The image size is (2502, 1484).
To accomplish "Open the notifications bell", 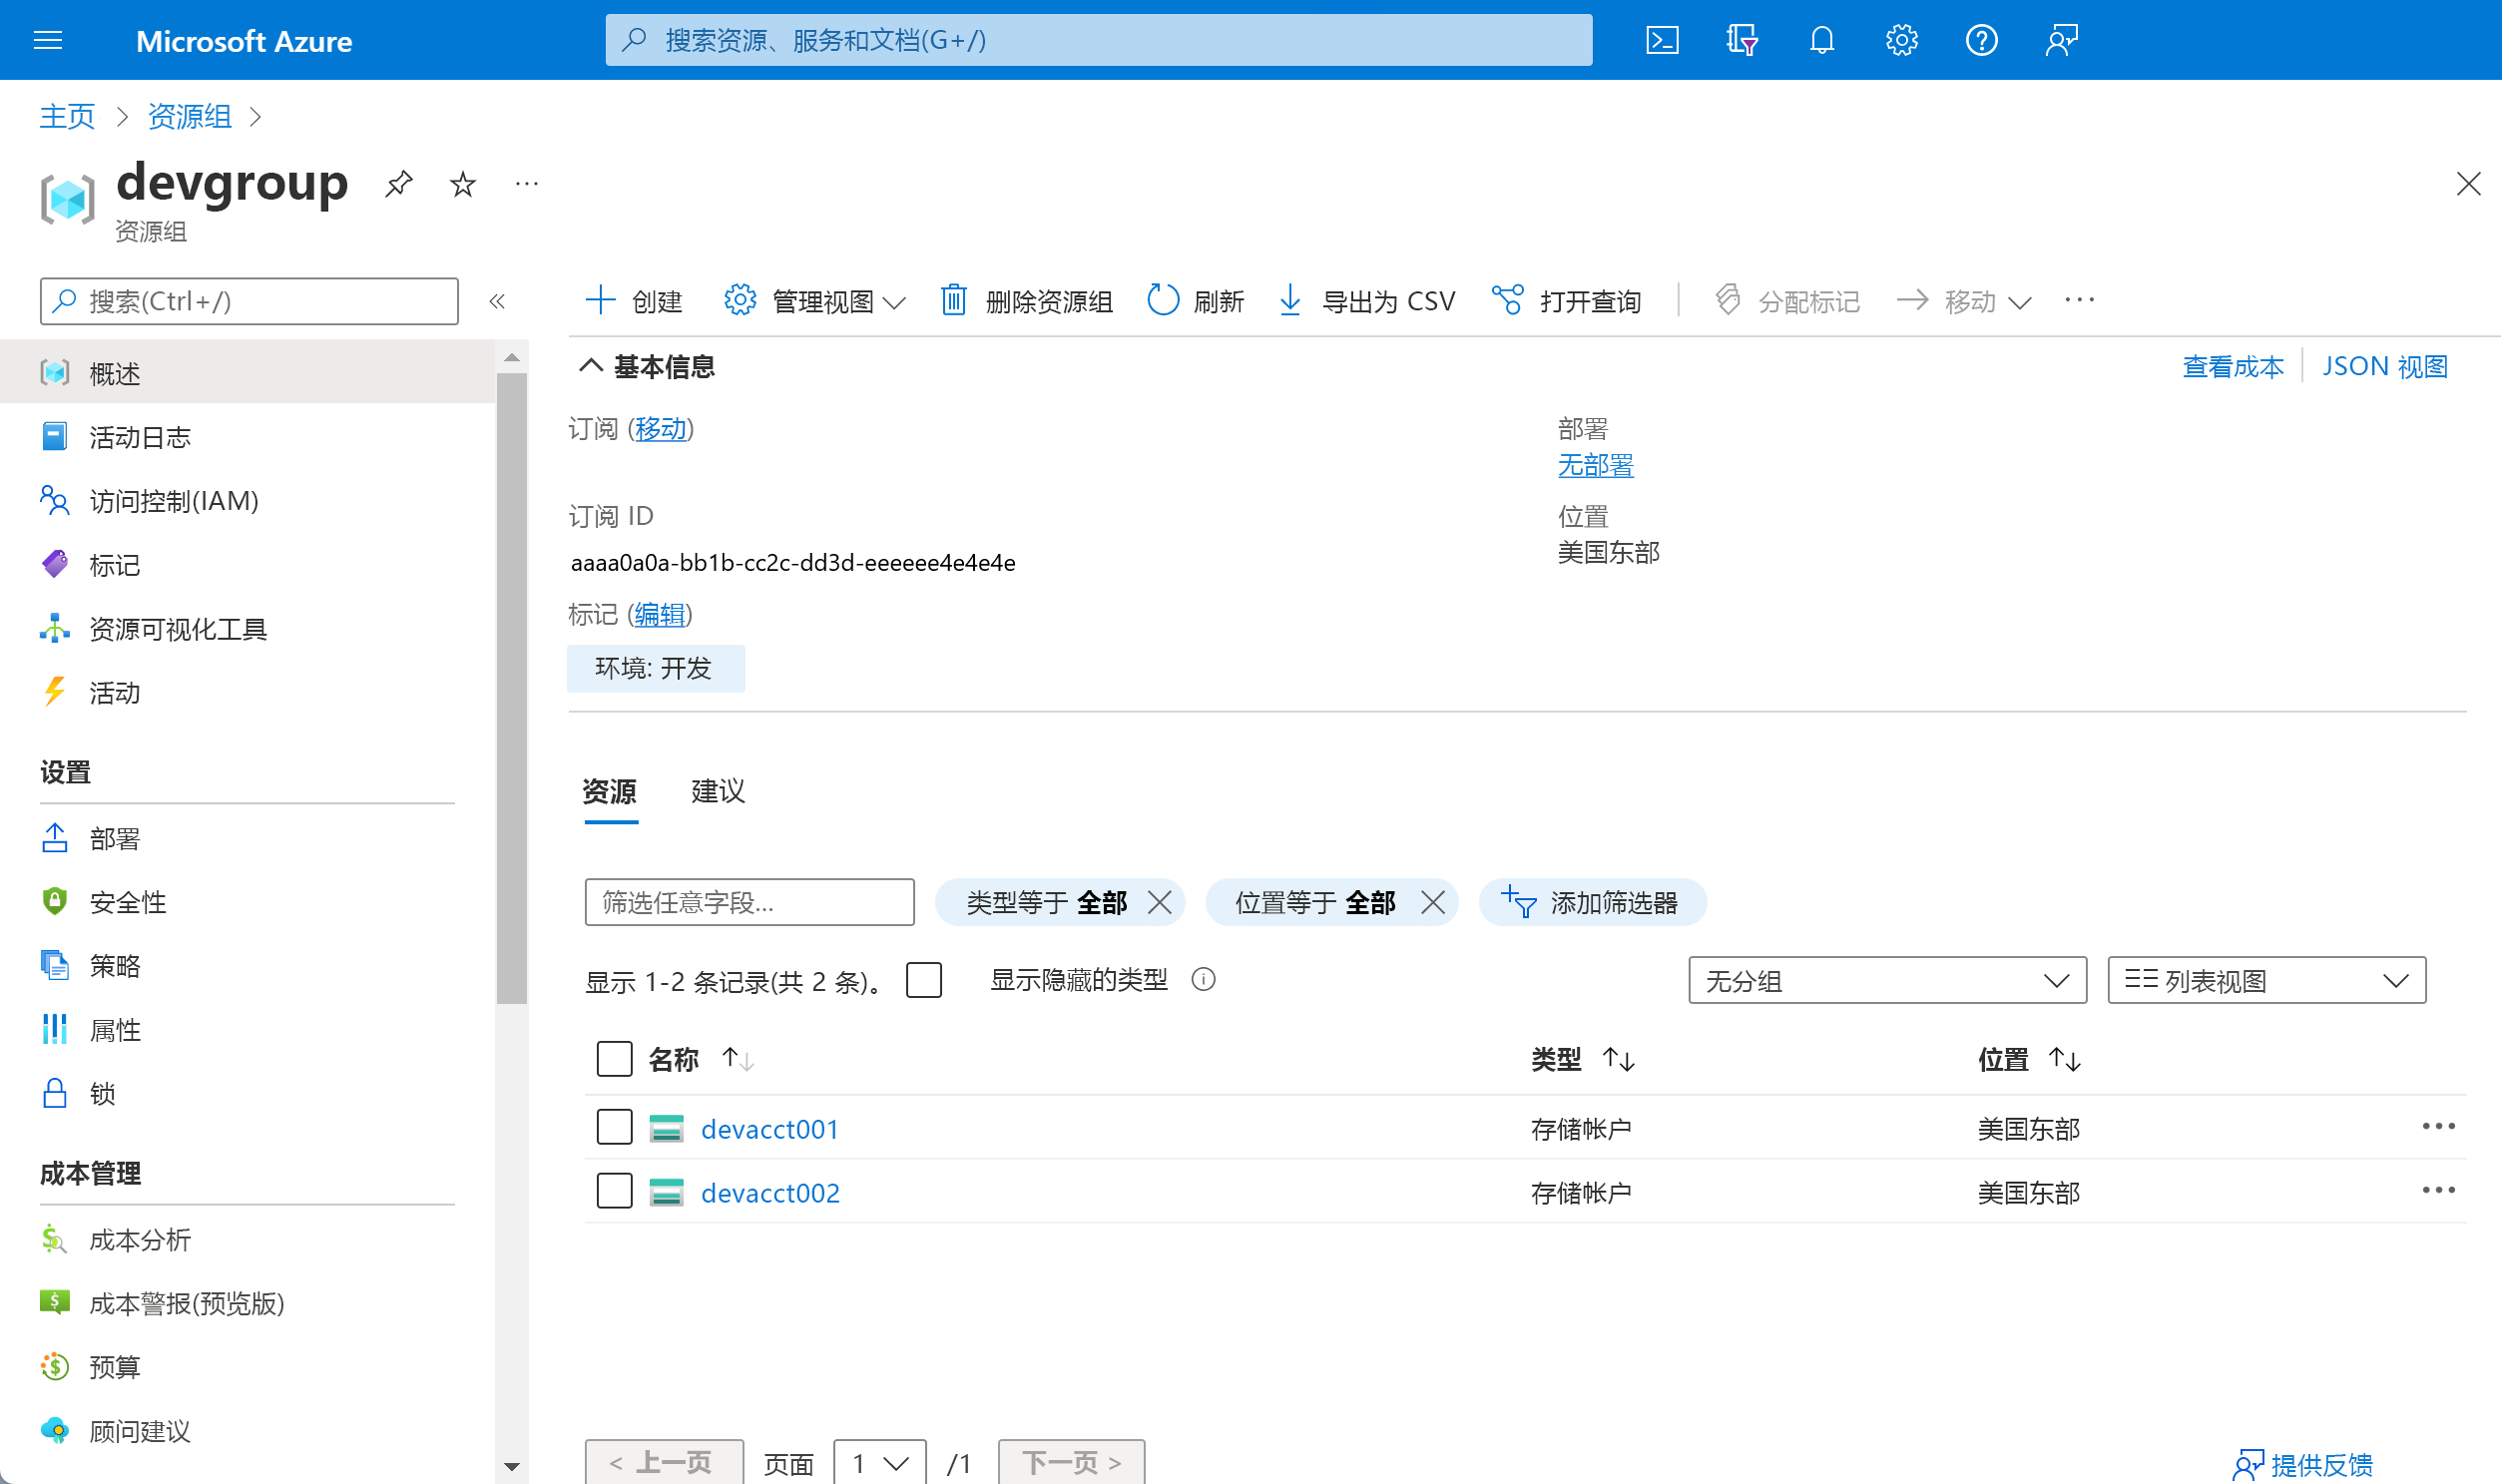I will (1822, 40).
